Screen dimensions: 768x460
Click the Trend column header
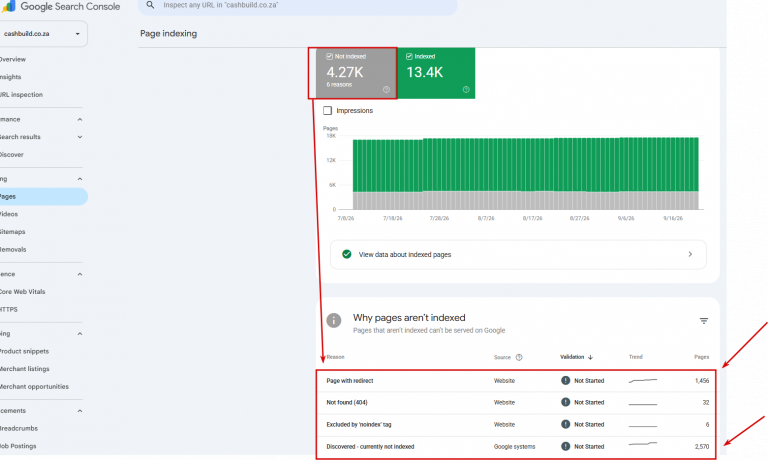(x=636, y=357)
